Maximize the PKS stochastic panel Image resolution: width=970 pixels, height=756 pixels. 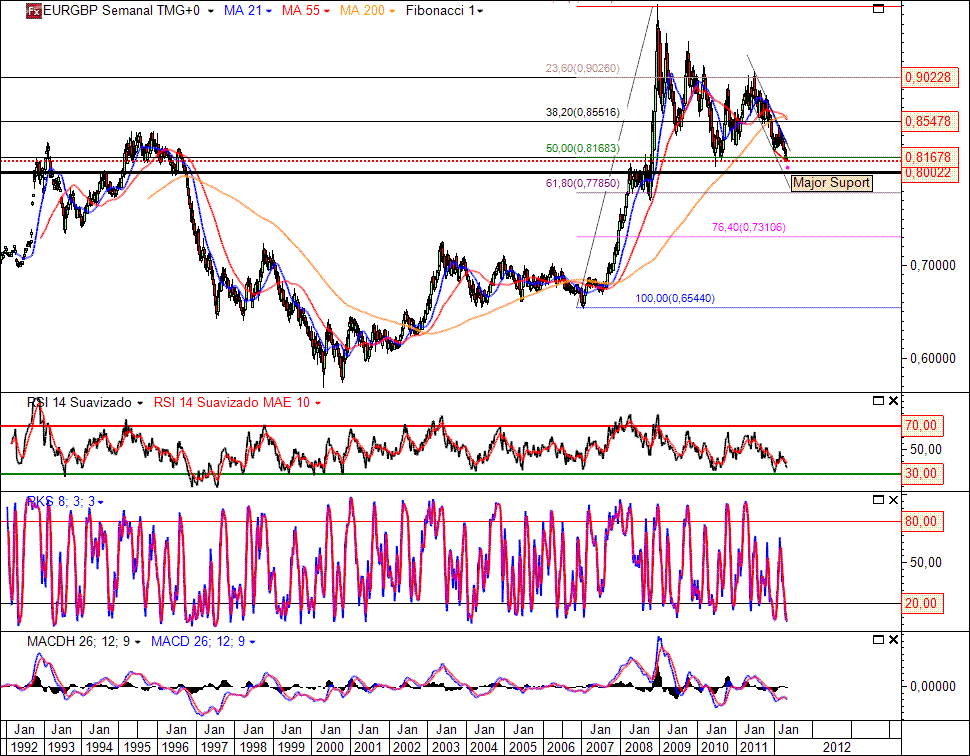[x=878, y=500]
